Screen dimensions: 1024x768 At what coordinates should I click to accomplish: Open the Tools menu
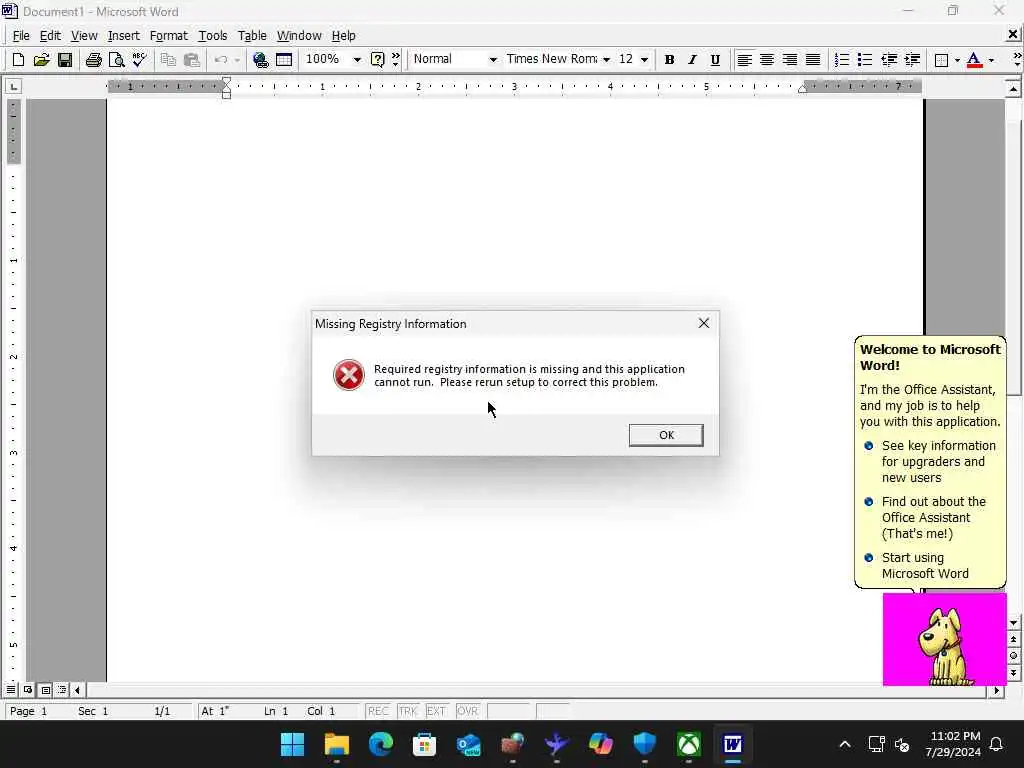(x=213, y=35)
